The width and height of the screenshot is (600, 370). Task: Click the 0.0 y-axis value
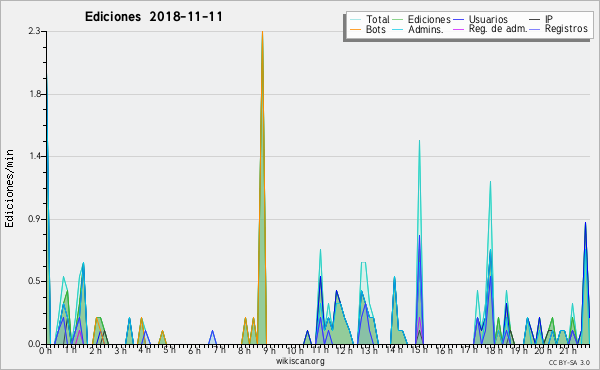pos(35,344)
